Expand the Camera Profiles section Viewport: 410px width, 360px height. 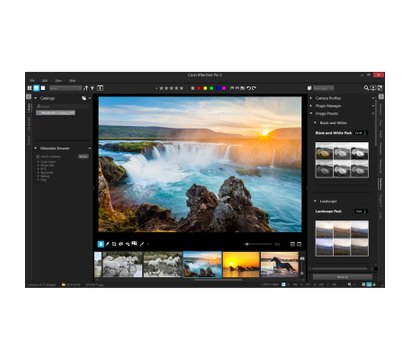311,98
